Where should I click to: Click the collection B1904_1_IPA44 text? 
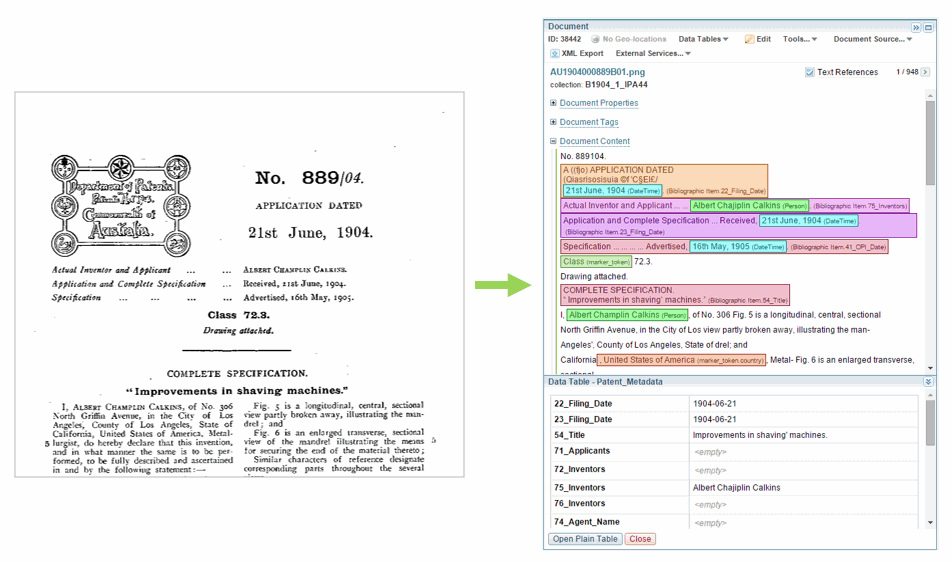point(599,85)
